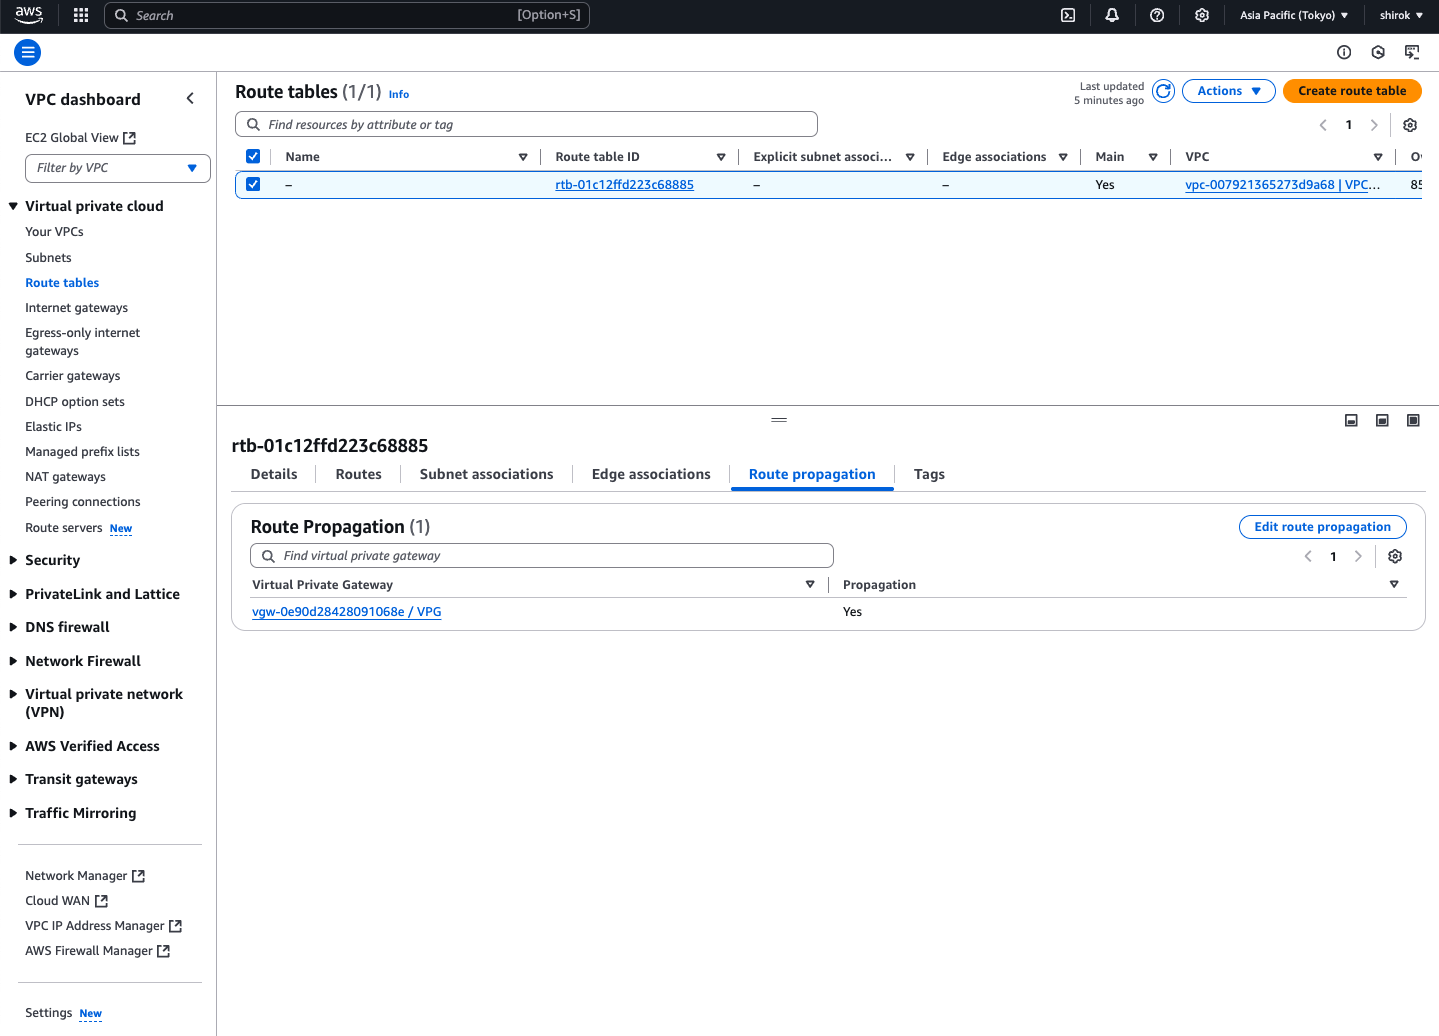The image size is (1439, 1036).
Task: Open Network Manager external link
Action: tap(85, 876)
